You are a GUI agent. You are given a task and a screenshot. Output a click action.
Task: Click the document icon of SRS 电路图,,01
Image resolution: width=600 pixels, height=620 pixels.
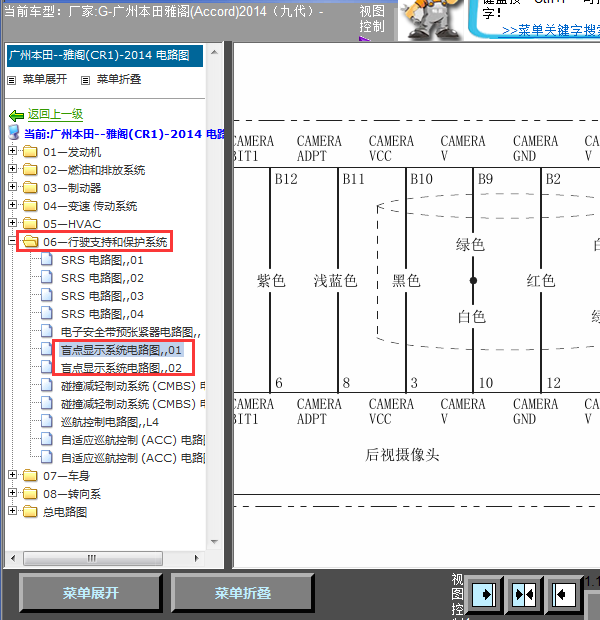coord(47,259)
